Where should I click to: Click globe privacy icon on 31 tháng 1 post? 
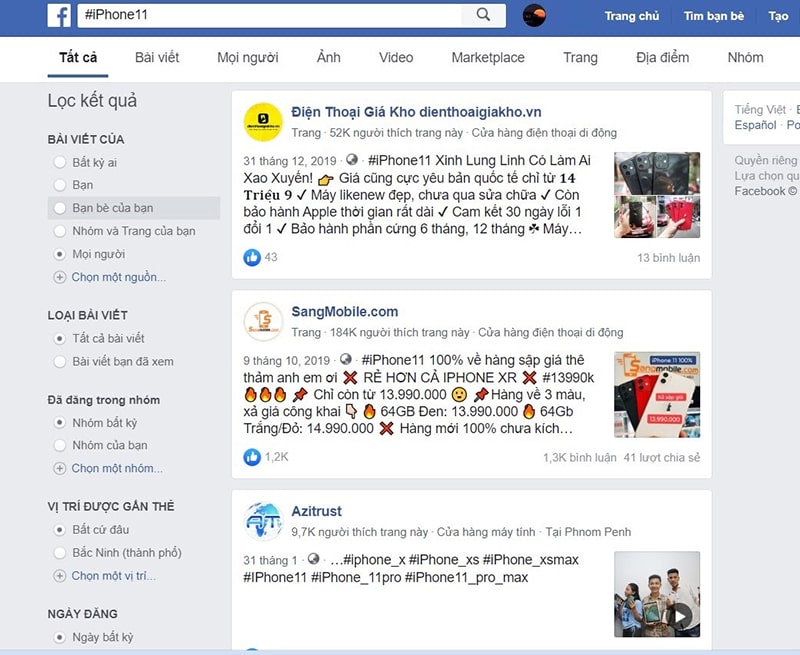(313, 559)
